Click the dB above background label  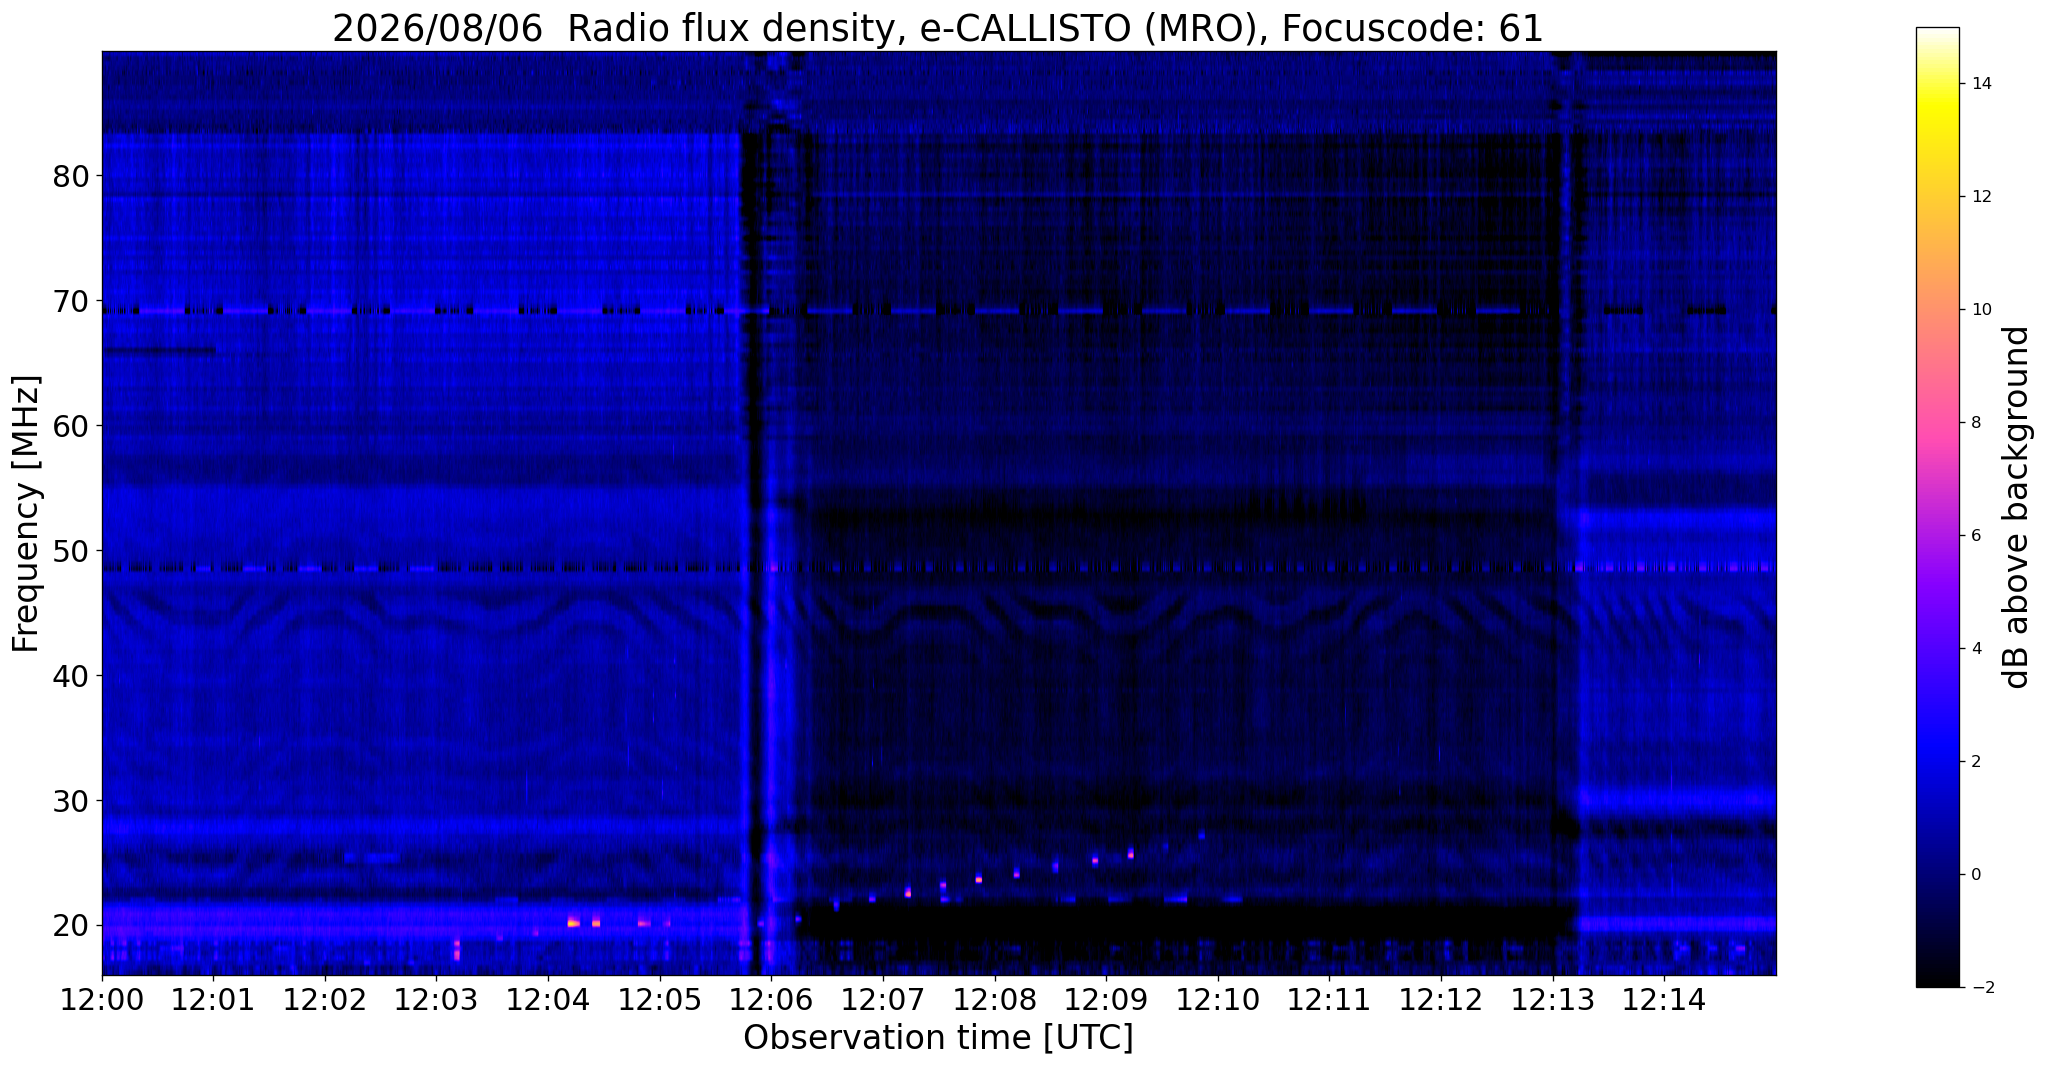(2016, 507)
